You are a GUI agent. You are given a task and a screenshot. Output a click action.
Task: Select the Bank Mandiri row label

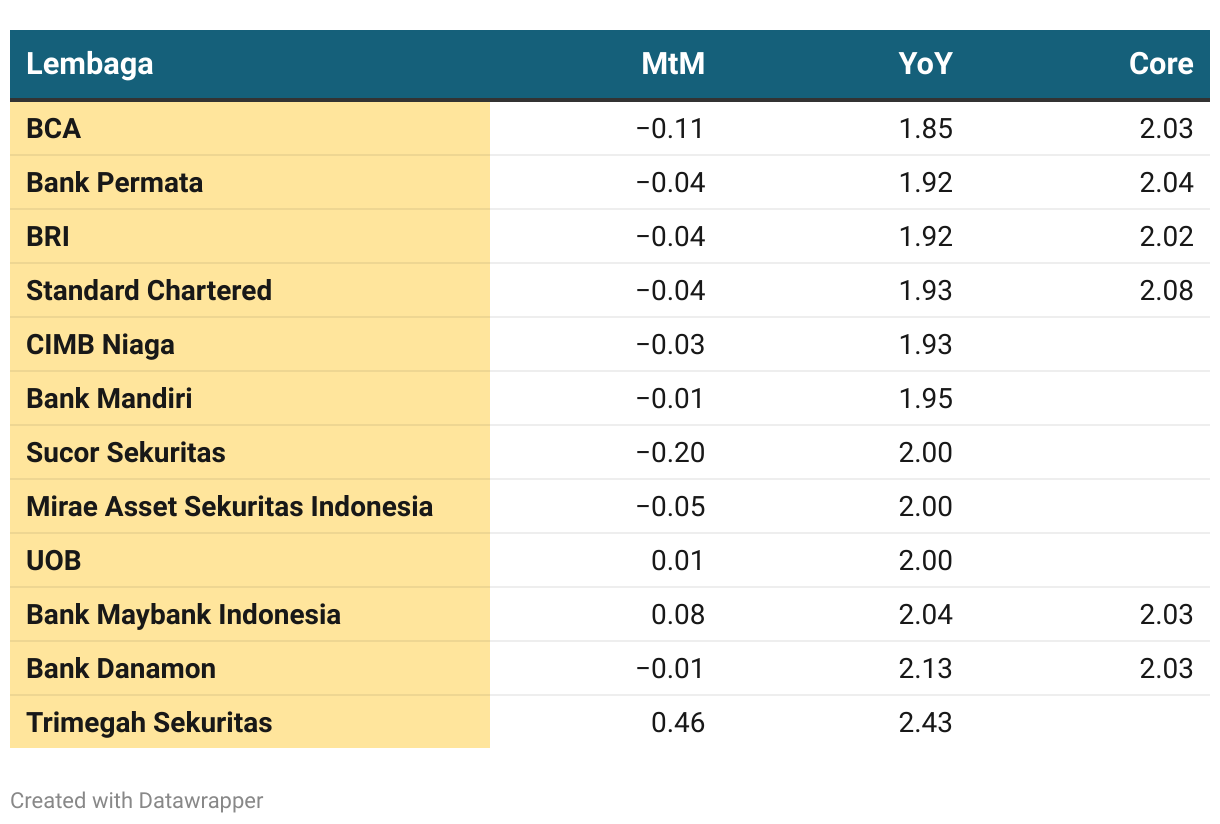tap(109, 398)
